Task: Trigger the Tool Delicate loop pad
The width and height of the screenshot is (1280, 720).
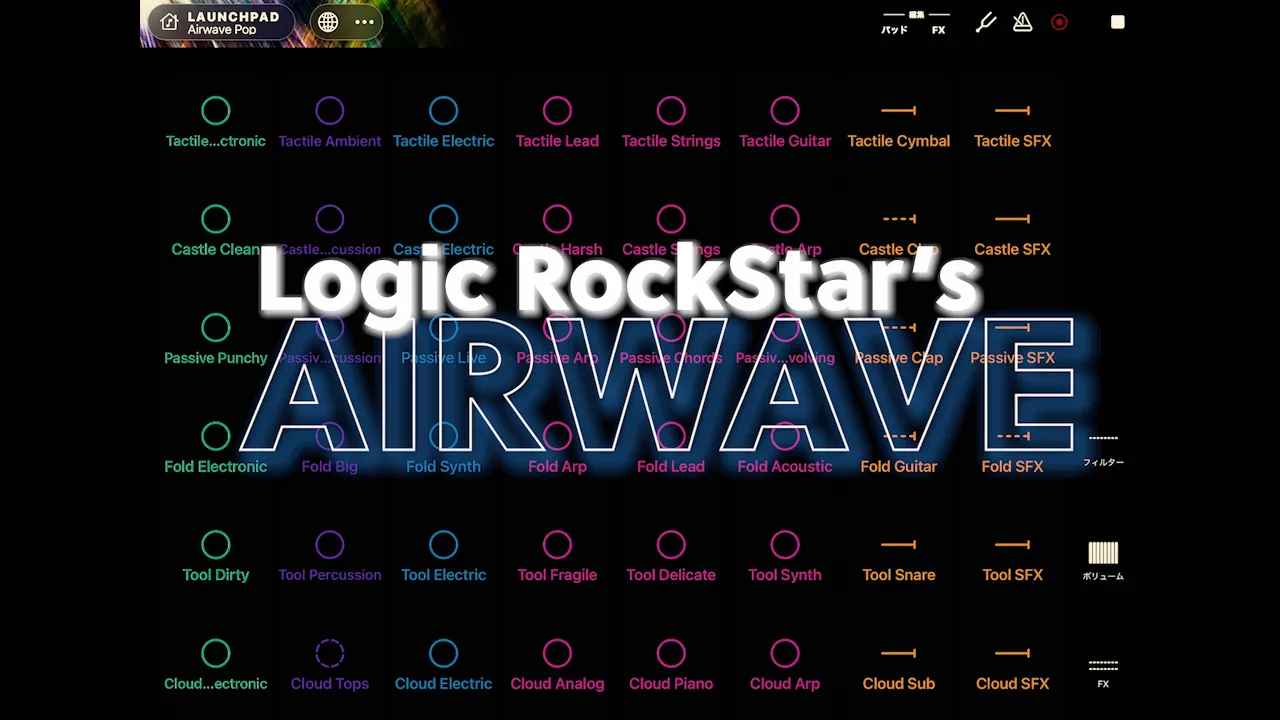Action: pos(671,557)
